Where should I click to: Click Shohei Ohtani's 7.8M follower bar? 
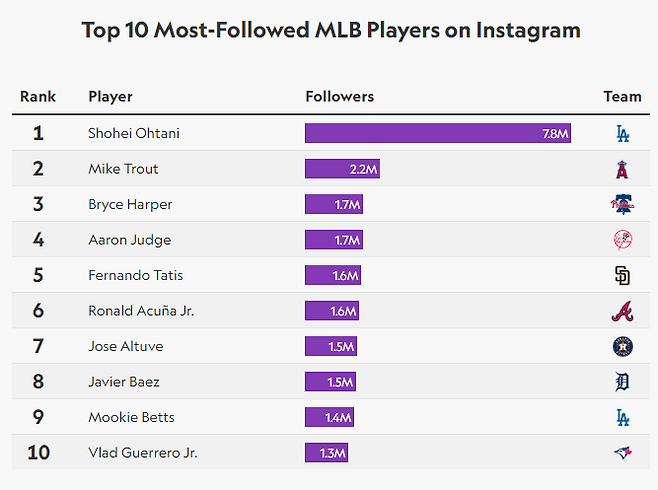[437, 133]
